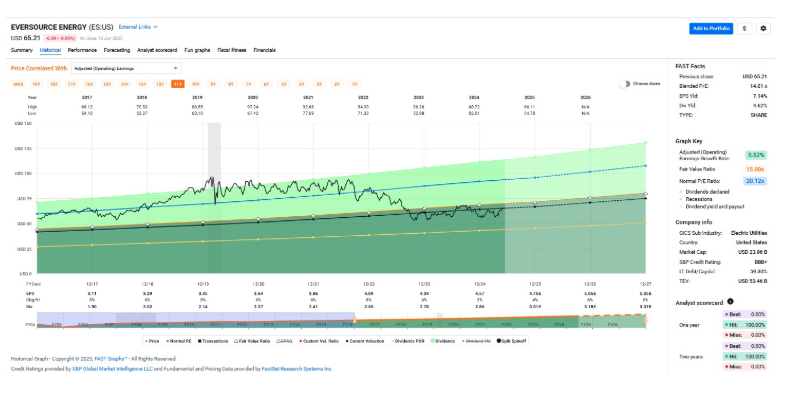Open the Forecasting tab
This screenshot has width=788, height=394.
pos(117,50)
